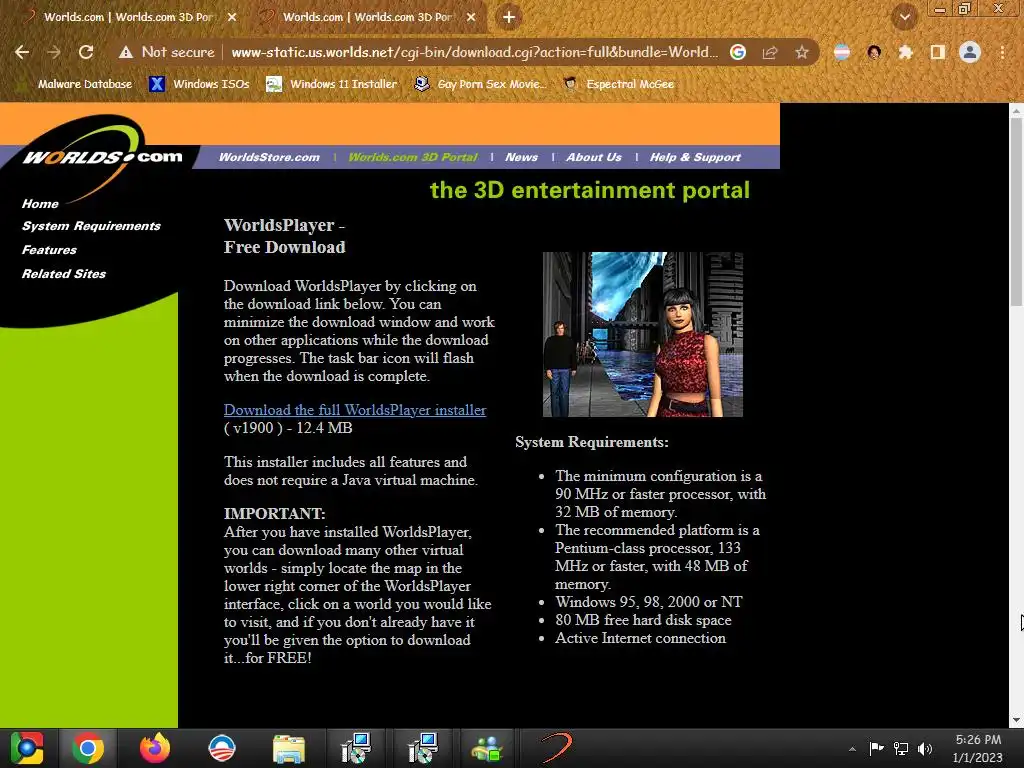Show hidden system tray icons
This screenshot has height=768, width=1024.
point(852,749)
